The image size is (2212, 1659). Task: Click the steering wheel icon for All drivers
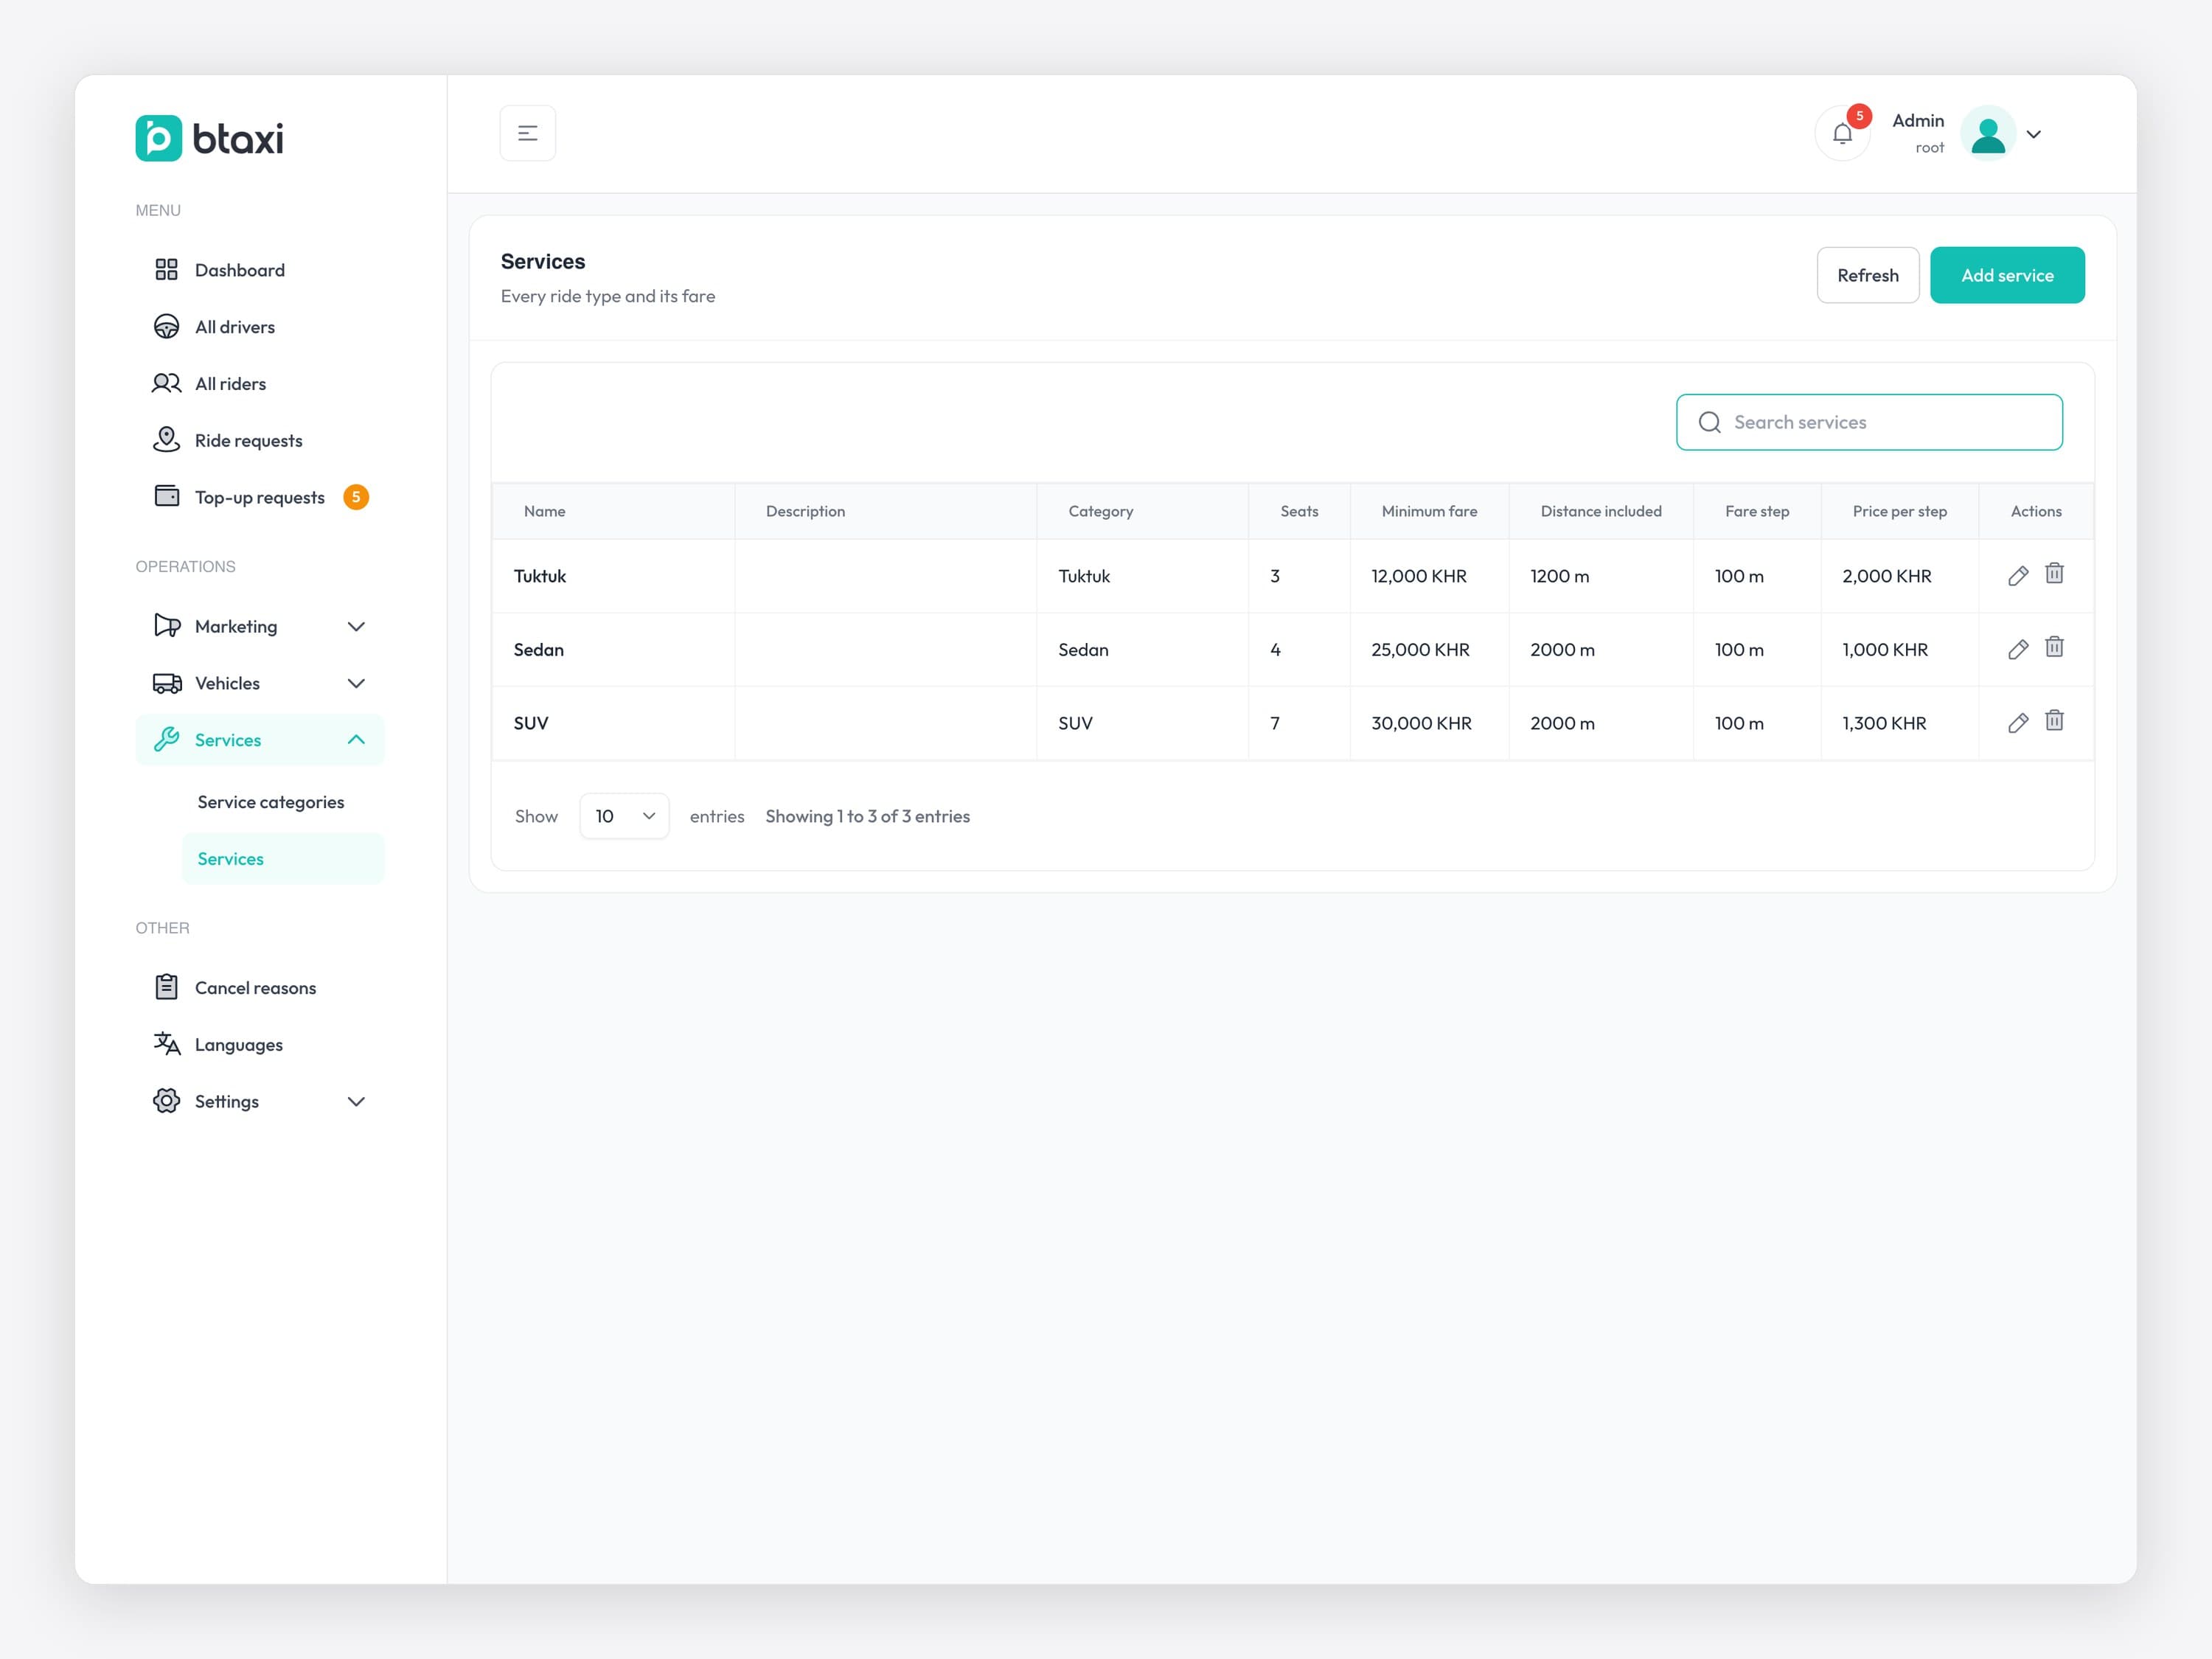click(166, 327)
